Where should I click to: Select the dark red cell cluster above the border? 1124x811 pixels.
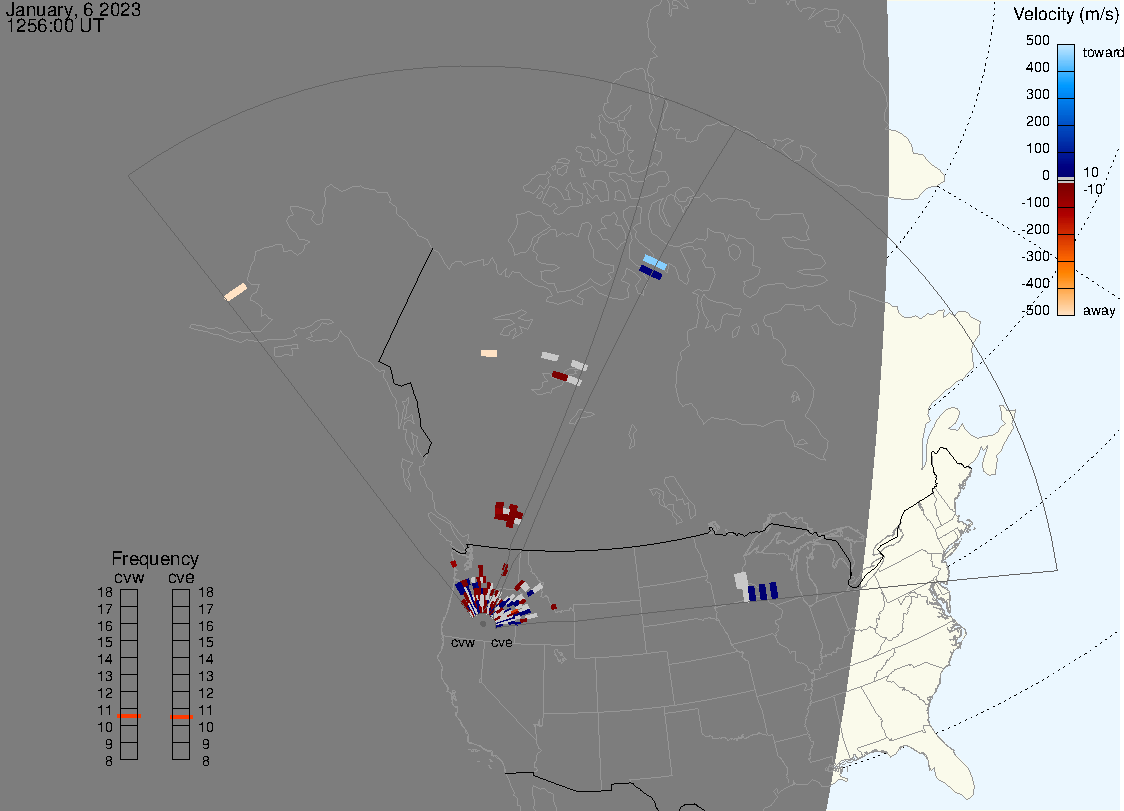click(508, 513)
